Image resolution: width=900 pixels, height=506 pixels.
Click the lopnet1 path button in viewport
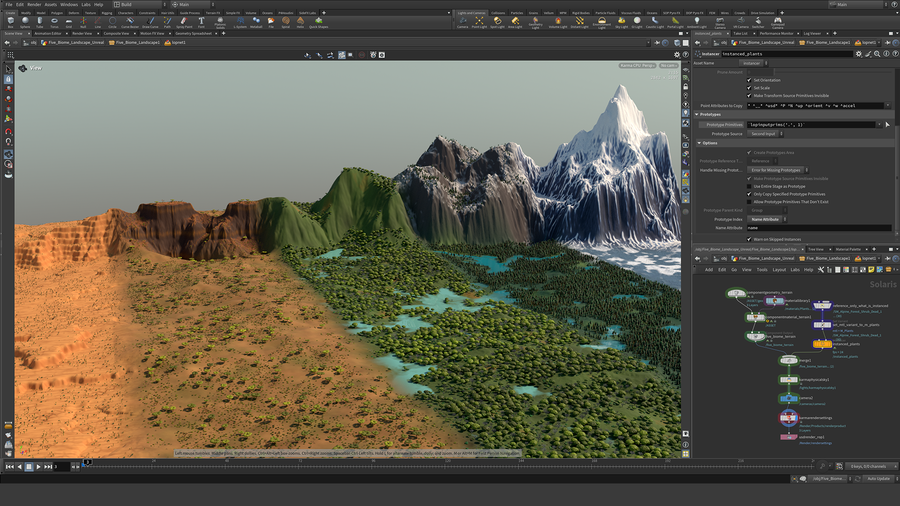pyautogui.click(x=175, y=42)
